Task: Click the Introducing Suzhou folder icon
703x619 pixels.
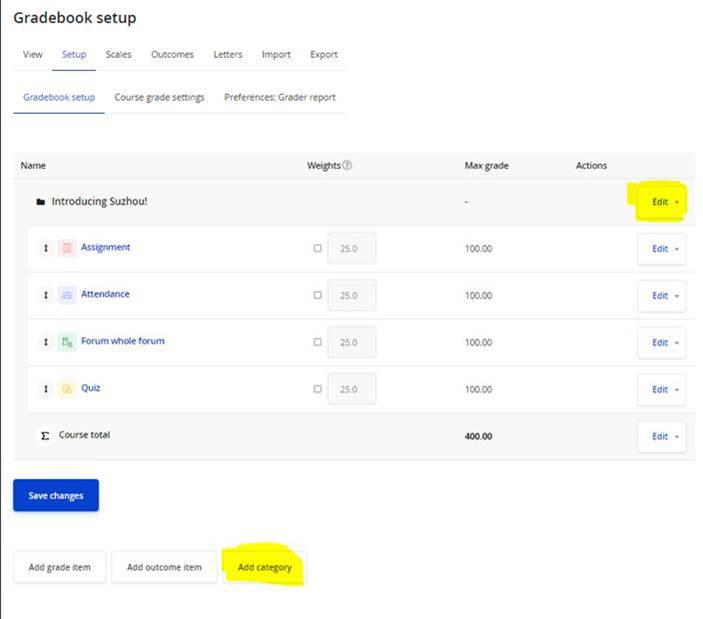Action: 41,202
